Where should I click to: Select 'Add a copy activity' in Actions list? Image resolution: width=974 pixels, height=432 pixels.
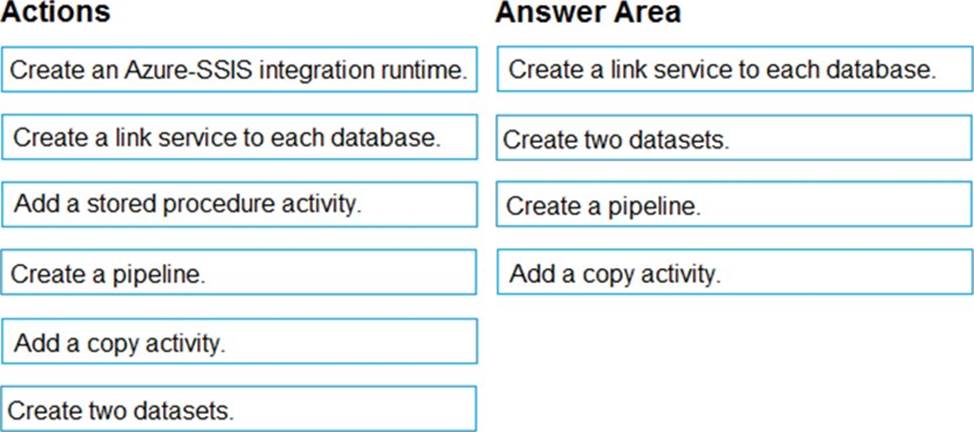[239, 342]
